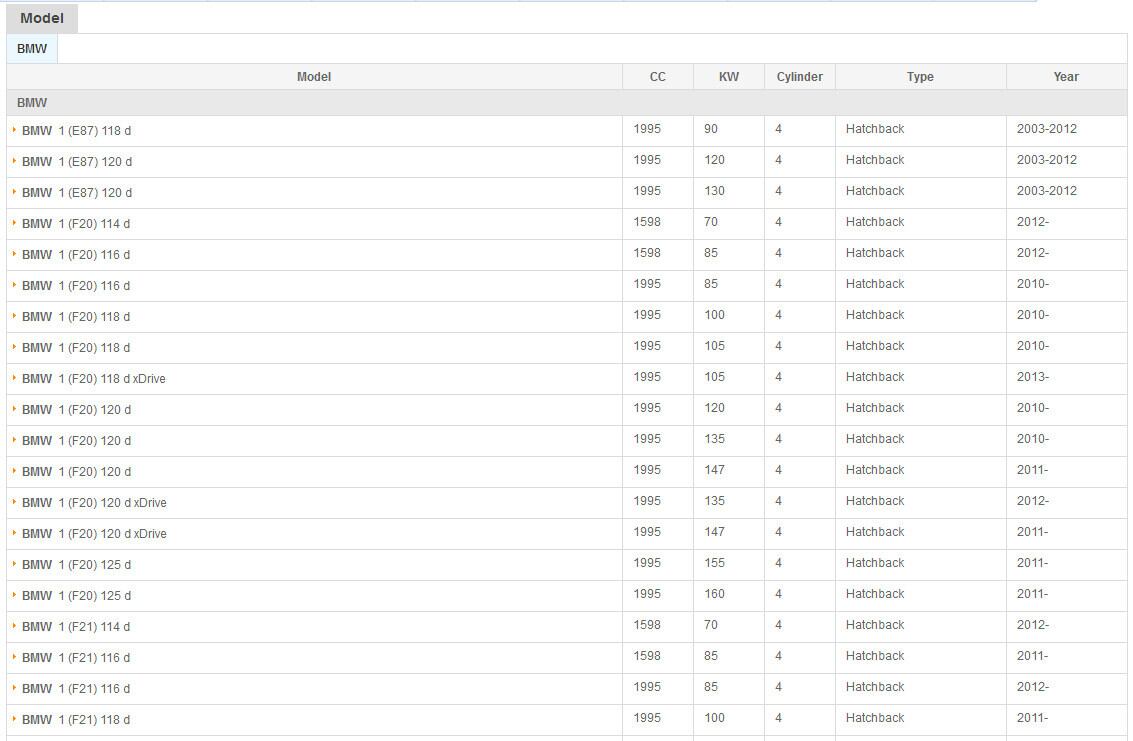Click Hatchback in F21 118 d row
This screenshot has height=741, width=1133.
(x=875, y=718)
